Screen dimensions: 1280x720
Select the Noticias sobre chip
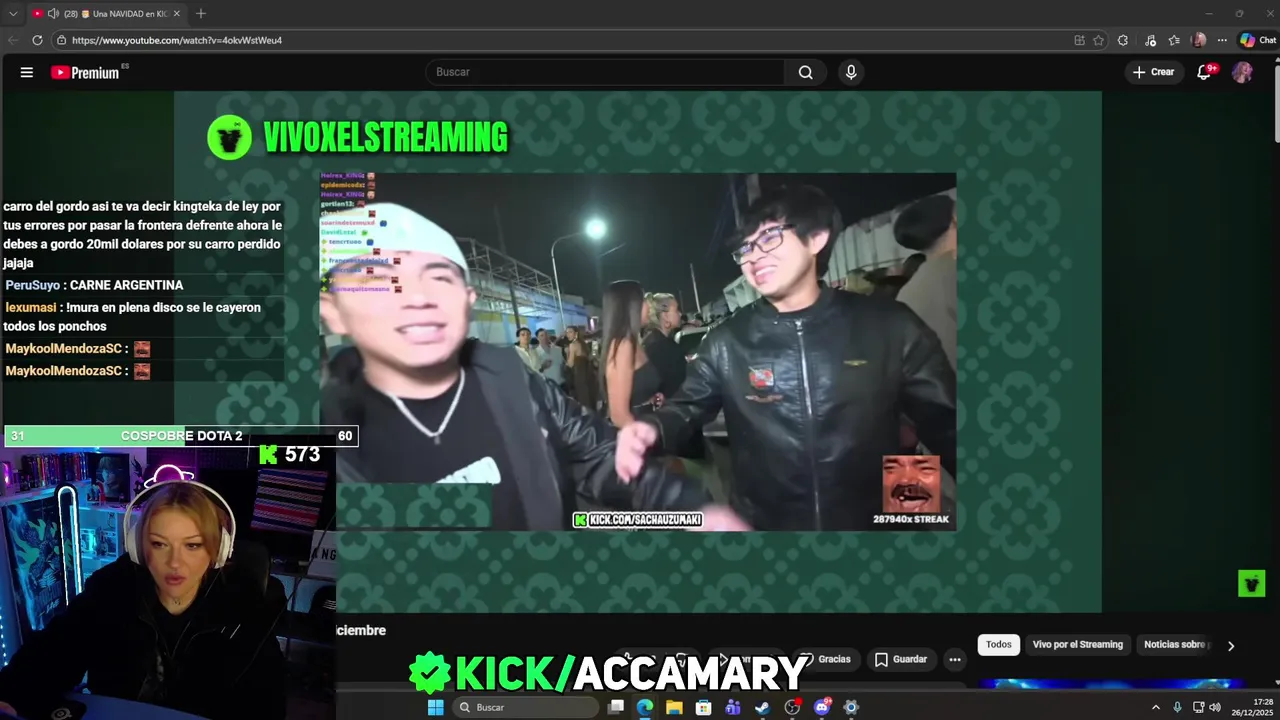pyautogui.click(x=1176, y=644)
